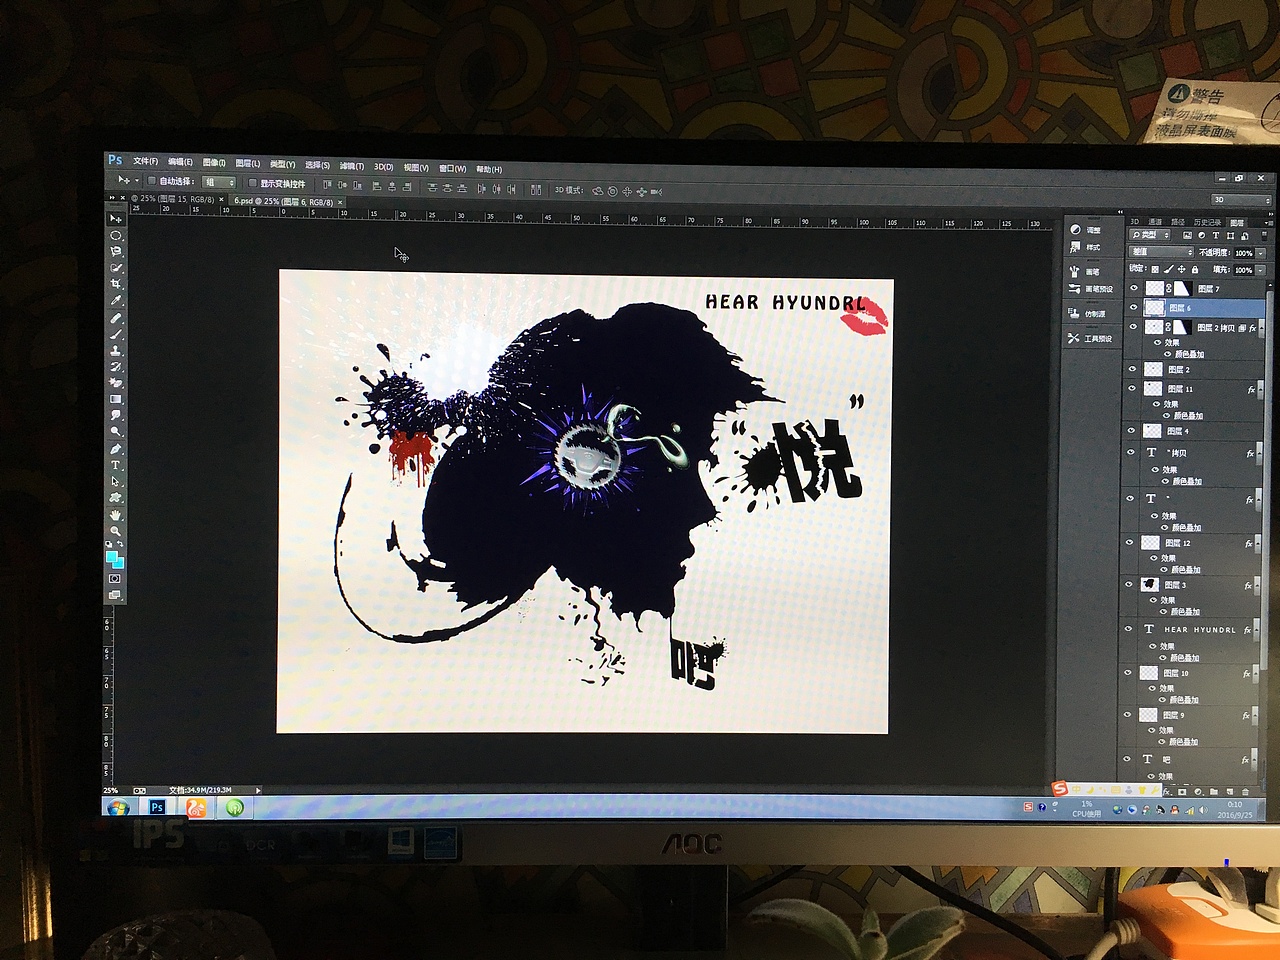Select the Eyedropper tool
The width and height of the screenshot is (1280, 960).
click(116, 300)
